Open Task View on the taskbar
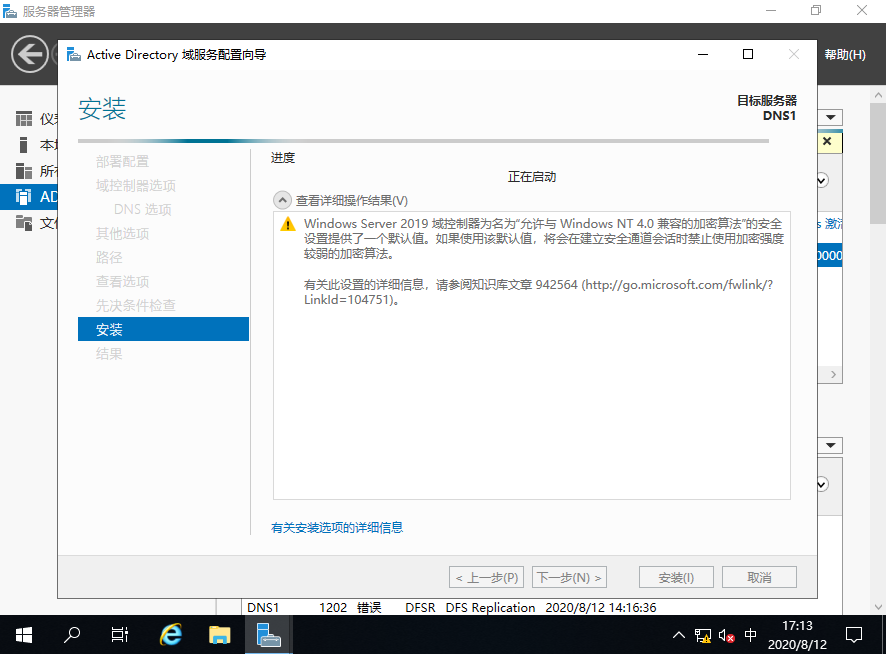The image size is (886, 654). [120, 635]
